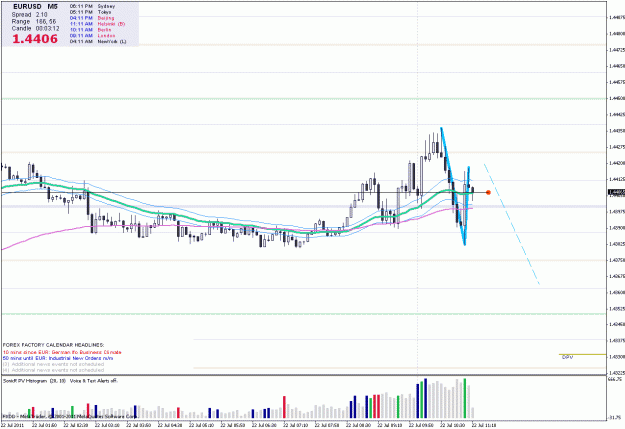Click the Industrial New Orders m/m headline
The height and width of the screenshot is (429, 625).
pyautogui.click(x=58, y=358)
